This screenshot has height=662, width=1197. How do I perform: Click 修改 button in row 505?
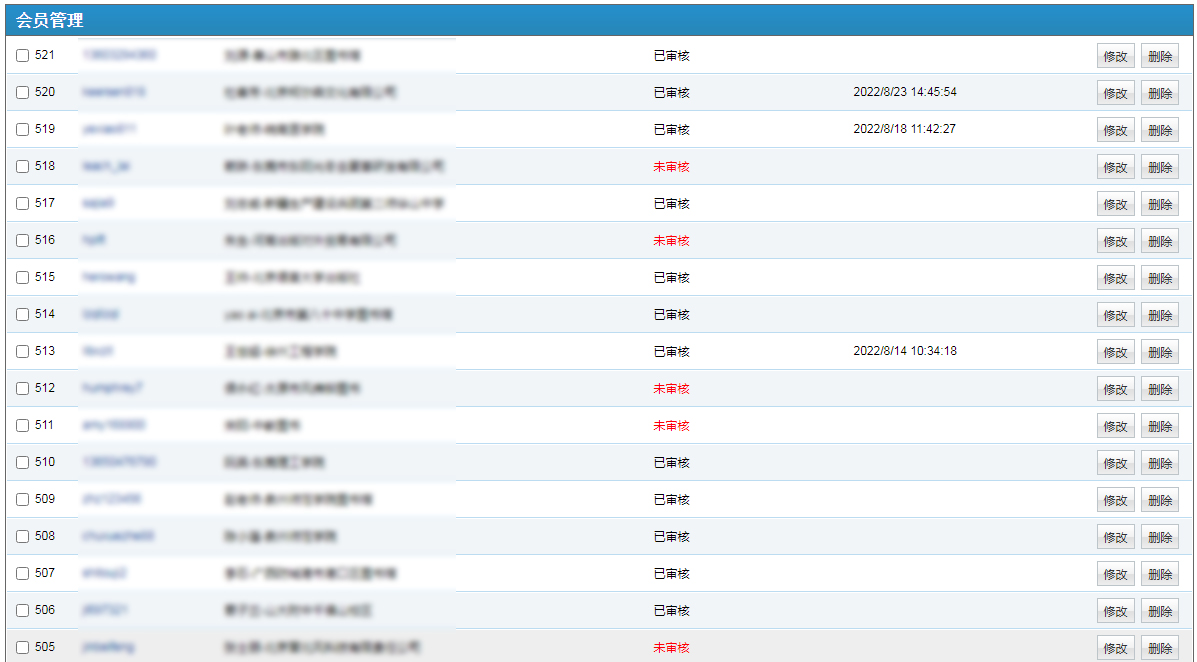pyautogui.click(x=1115, y=648)
